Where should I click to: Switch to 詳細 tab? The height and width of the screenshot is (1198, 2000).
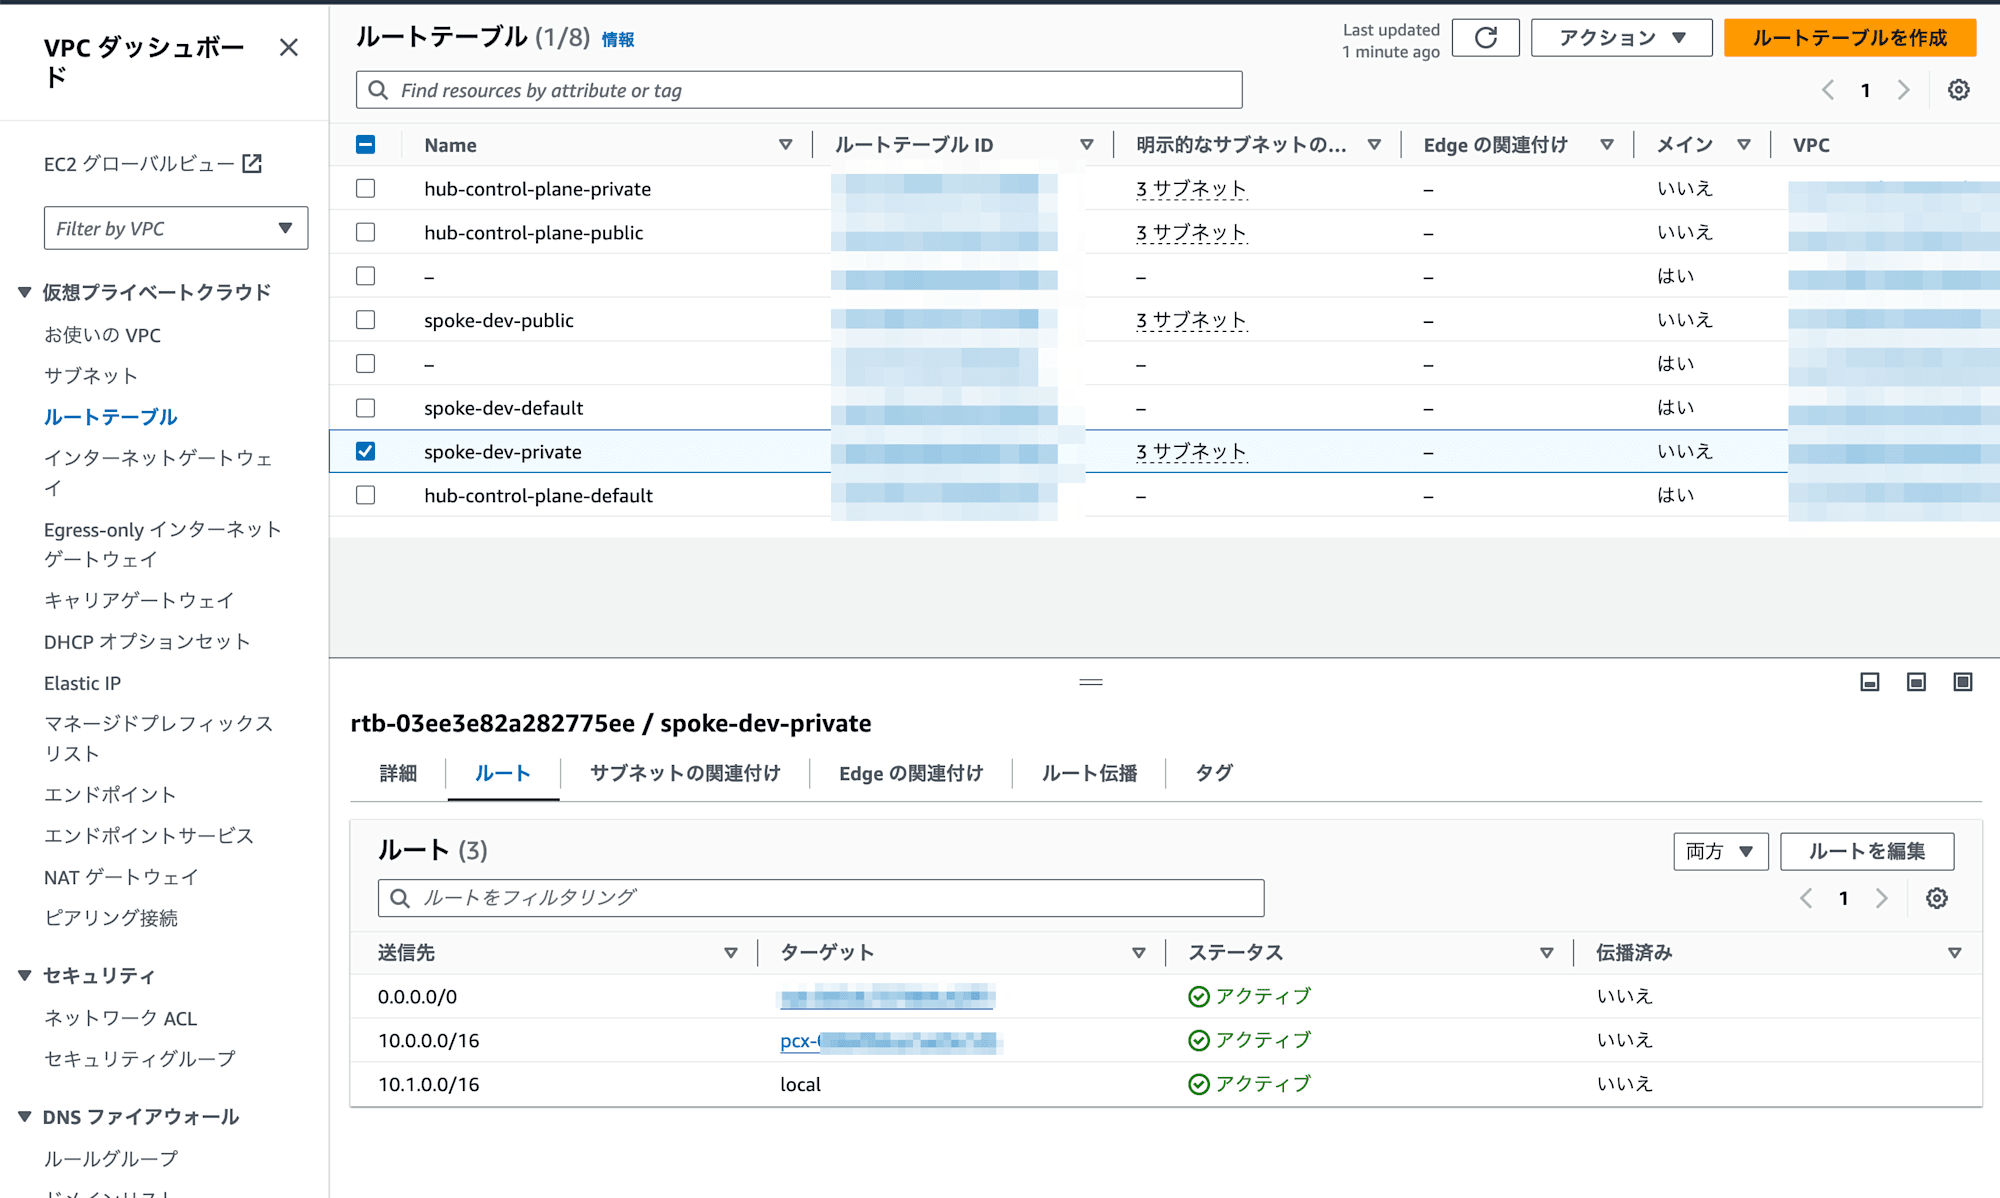(x=398, y=773)
